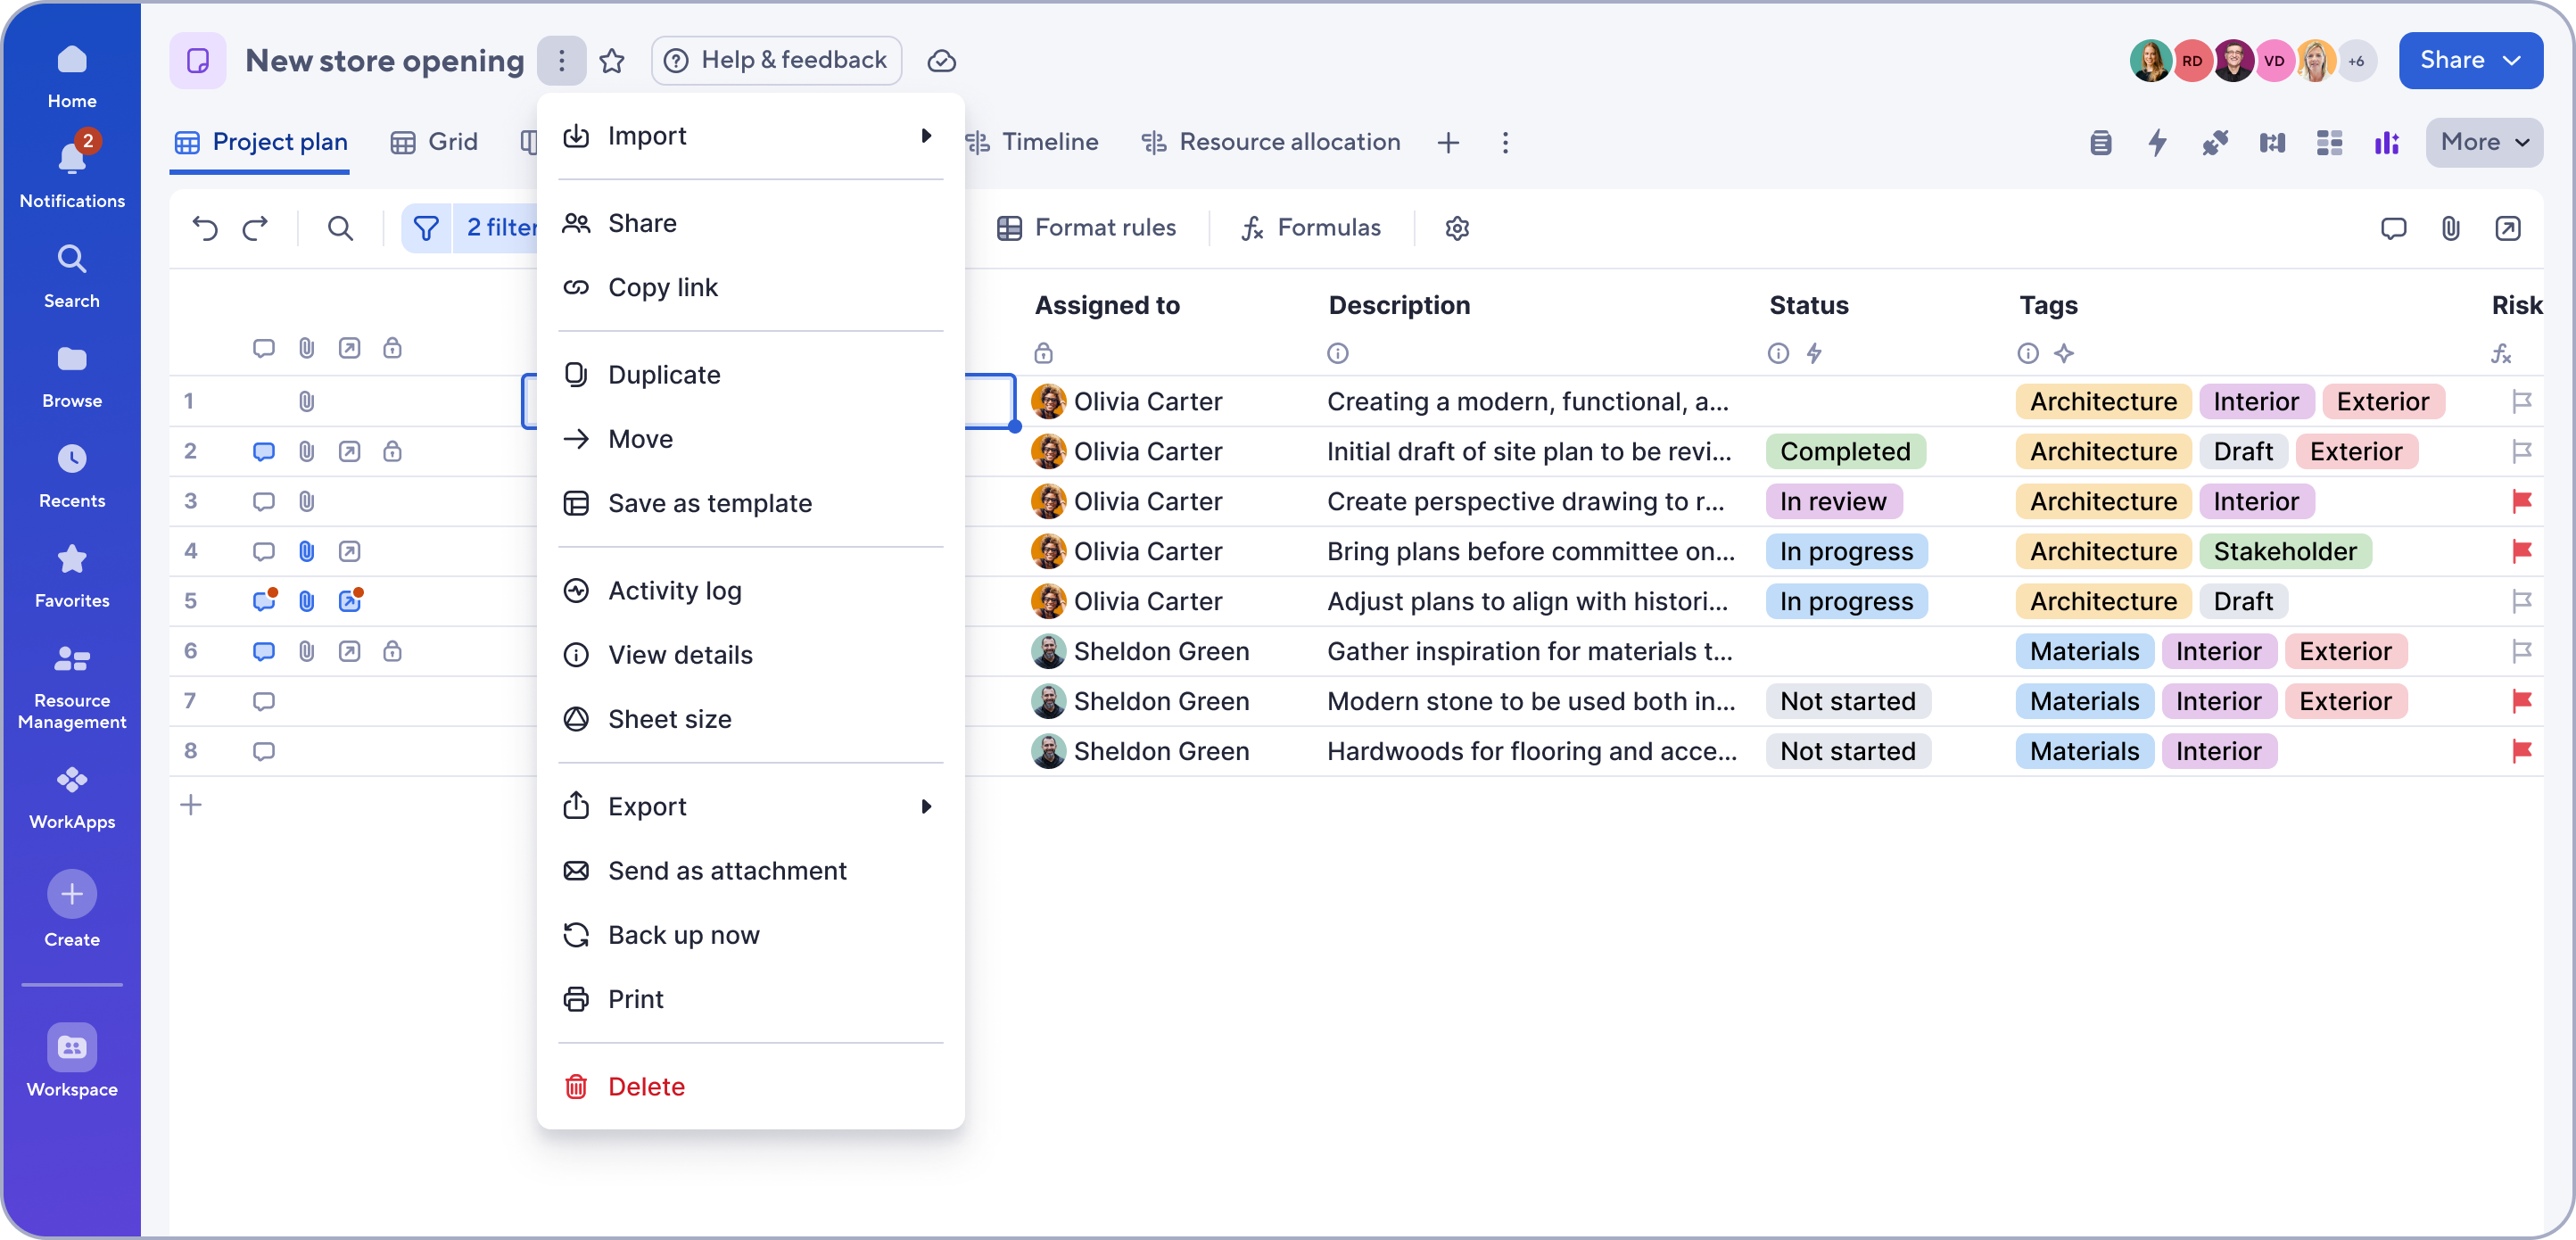Open the chart insights icon near More

[x=2387, y=142]
